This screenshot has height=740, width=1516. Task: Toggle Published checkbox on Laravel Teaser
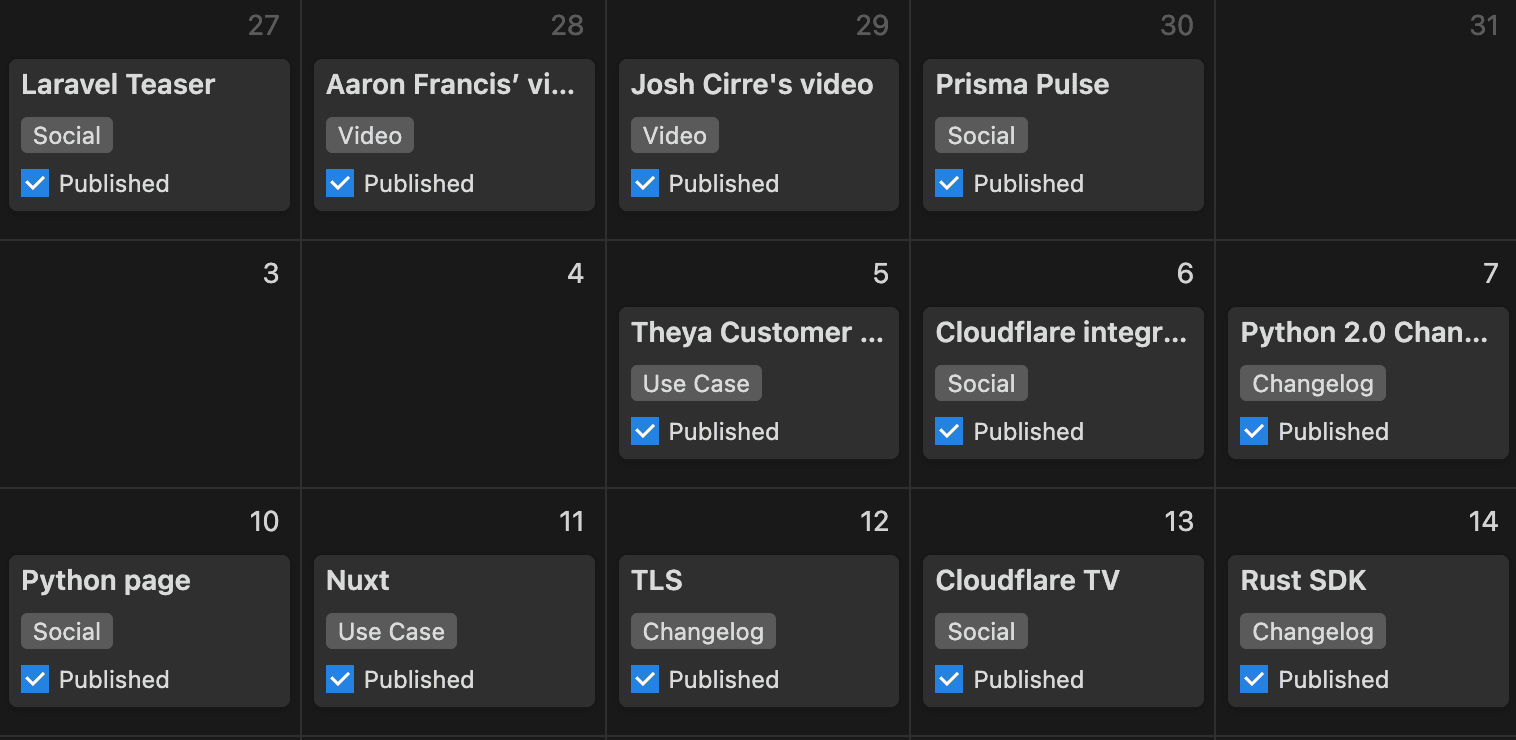[35, 183]
